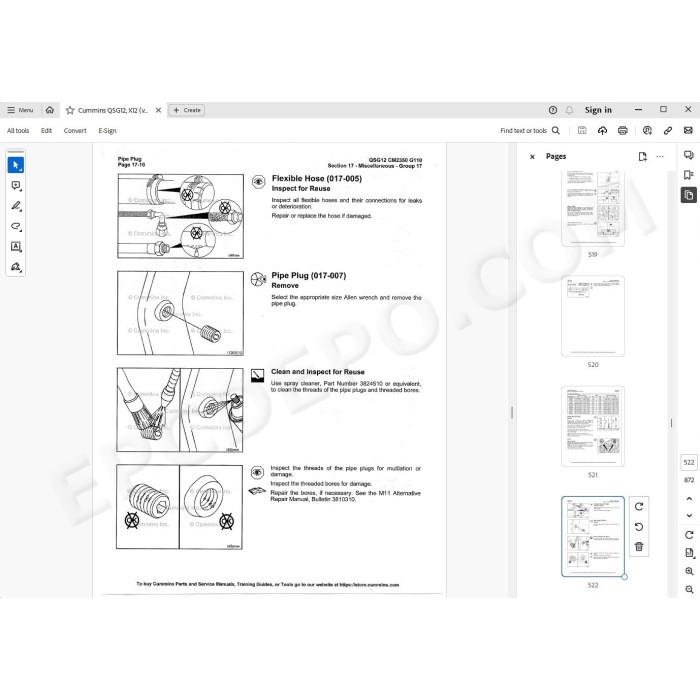Open page display options icon
Viewport: 700px width, 700px height.
click(x=689, y=553)
